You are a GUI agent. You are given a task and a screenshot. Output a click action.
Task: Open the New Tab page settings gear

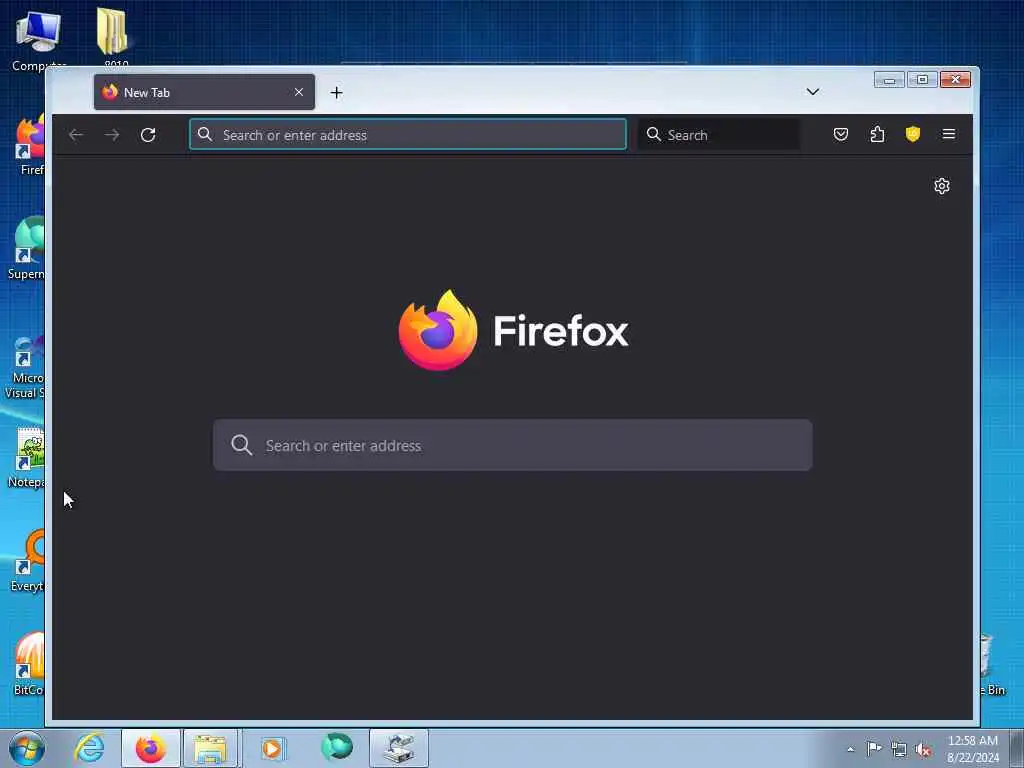(942, 186)
